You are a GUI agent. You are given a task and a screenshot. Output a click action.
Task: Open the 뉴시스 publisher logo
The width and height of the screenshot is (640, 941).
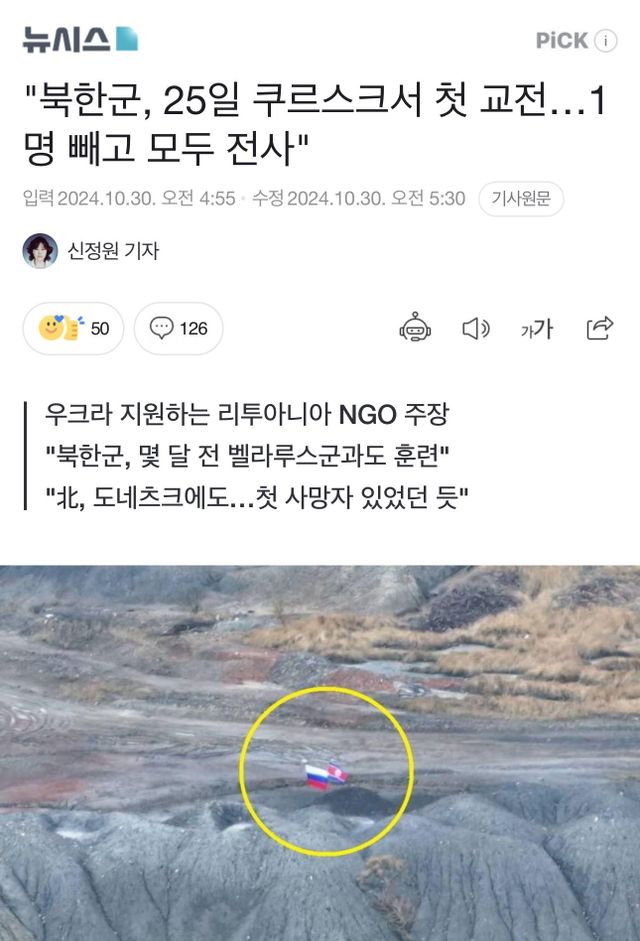point(80,40)
